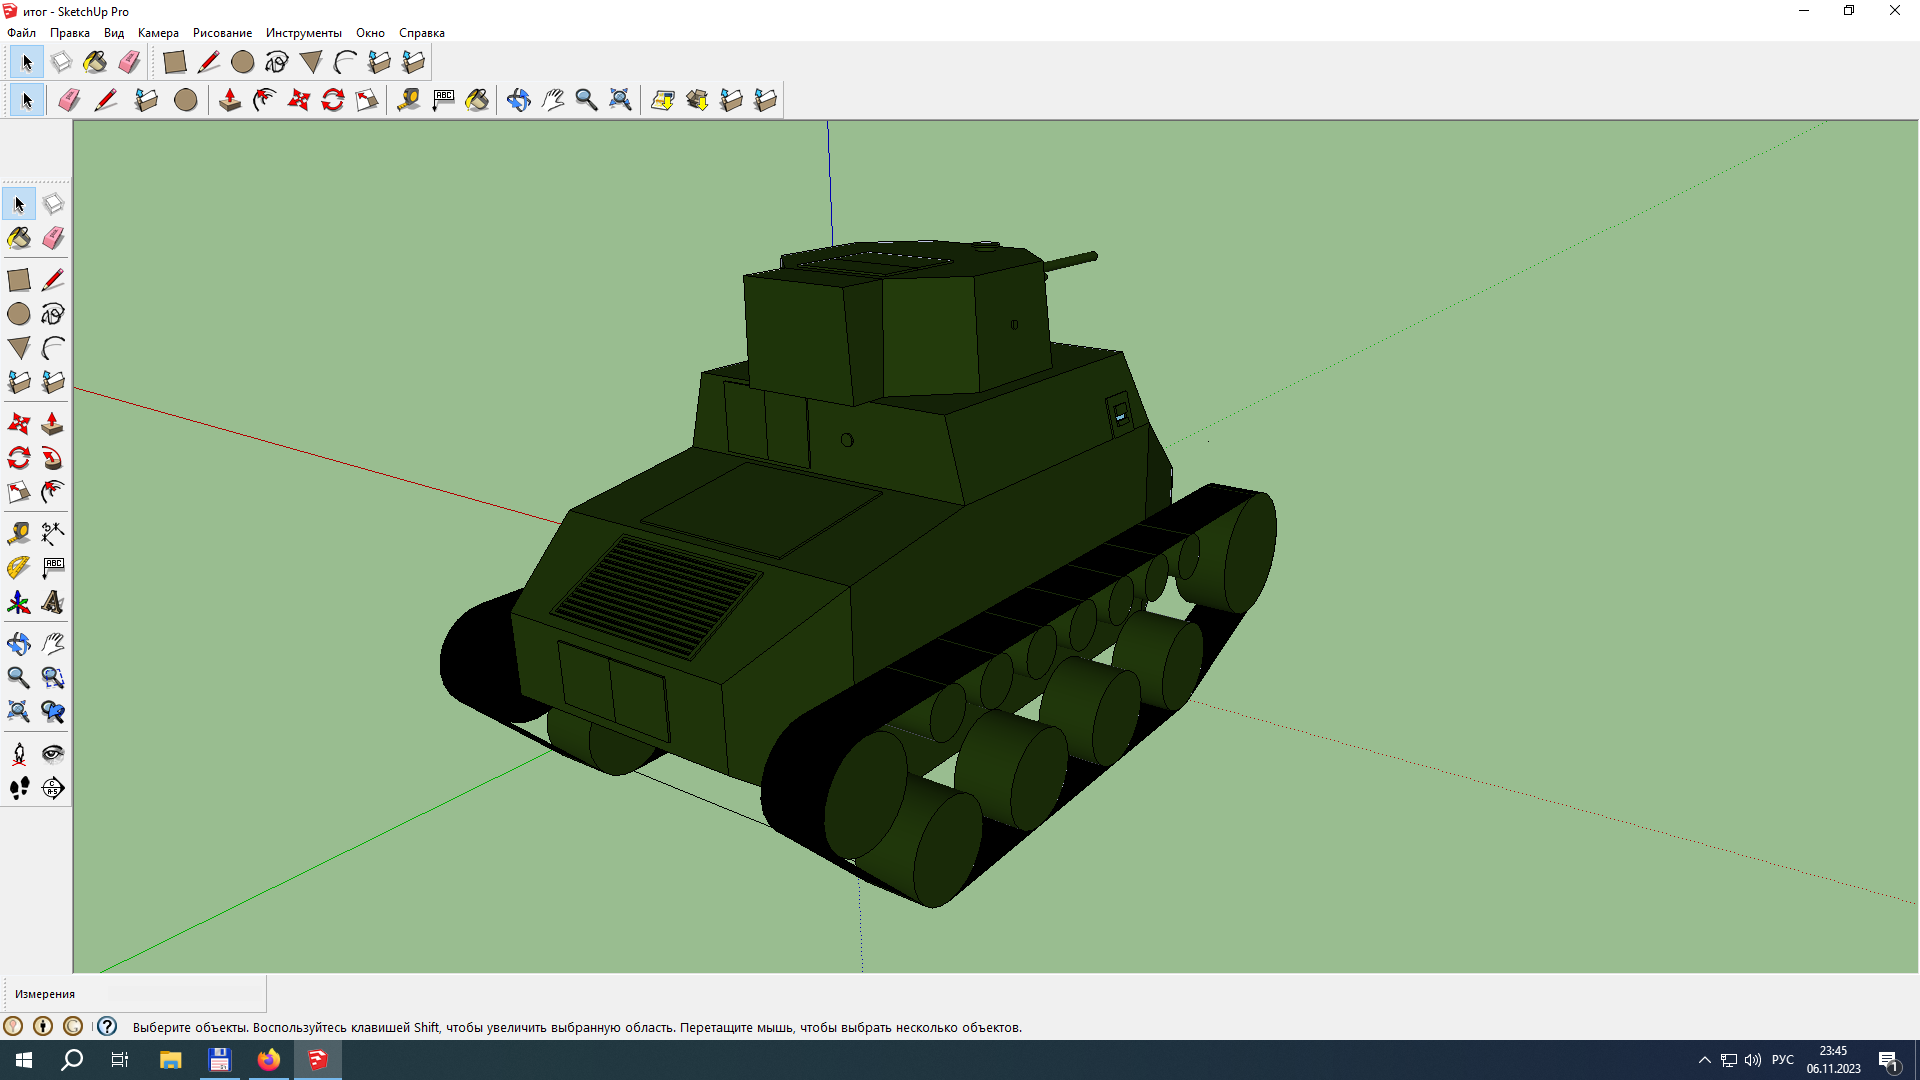This screenshot has width=1920, height=1080.
Task: Select the Axes tool
Action: coord(18,603)
